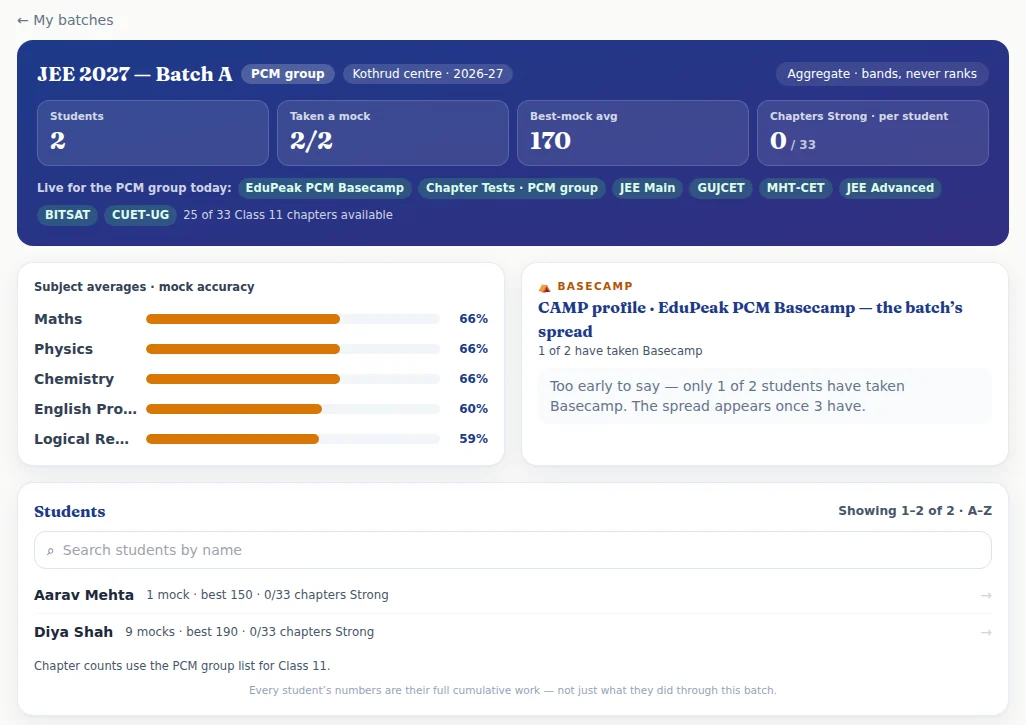Click the 'Subject averages · mock accuracy' heading

tap(144, 287)
